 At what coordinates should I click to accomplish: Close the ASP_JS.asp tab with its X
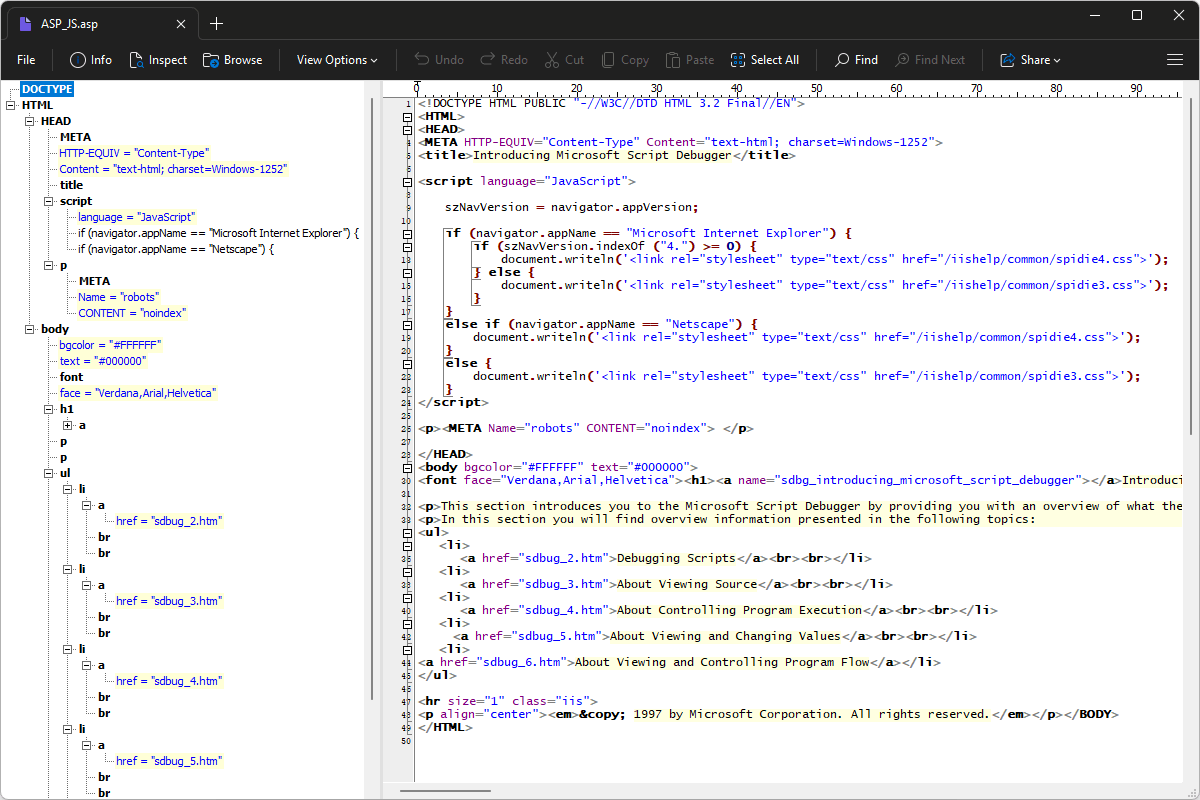pyautogui.click(x=181, y=24)
